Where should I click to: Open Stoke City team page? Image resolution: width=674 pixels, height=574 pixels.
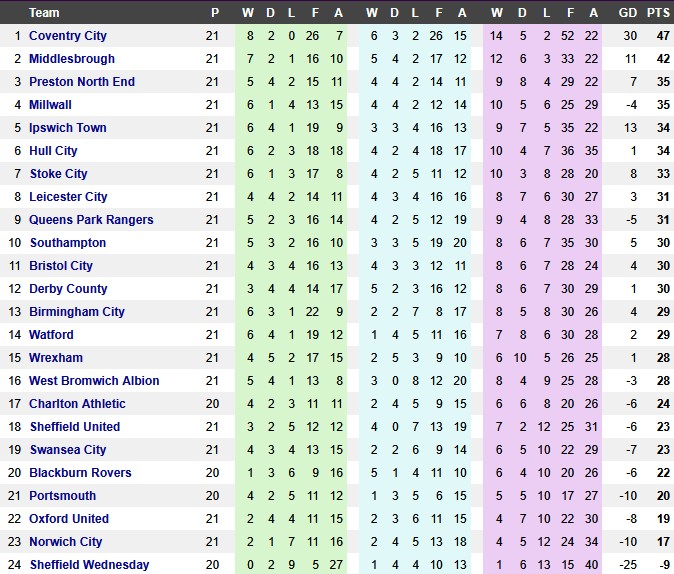click(58, 174)
